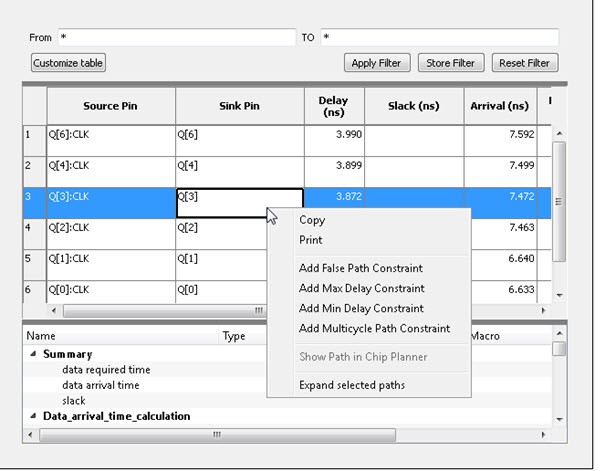Screen dimensions: 600x471
Task: Sort by the Source Pin column header
Action: (110, 106)
